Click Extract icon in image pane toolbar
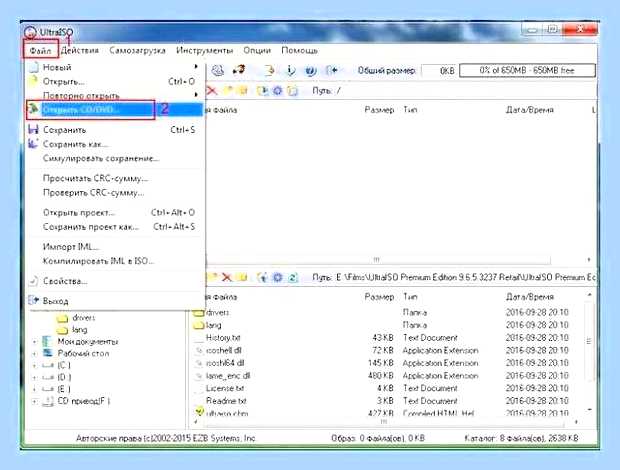The width and height of the screenshot is (620, 470). coord(262,91)
